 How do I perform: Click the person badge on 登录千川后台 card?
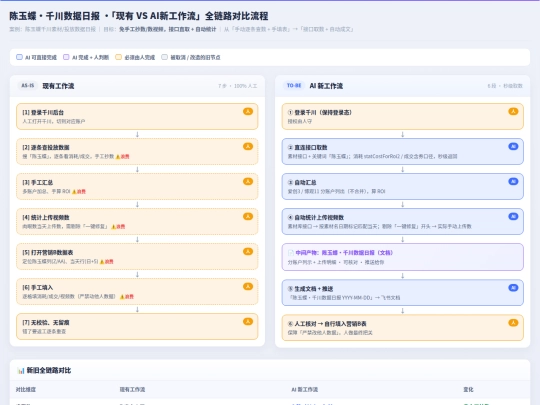248,112
